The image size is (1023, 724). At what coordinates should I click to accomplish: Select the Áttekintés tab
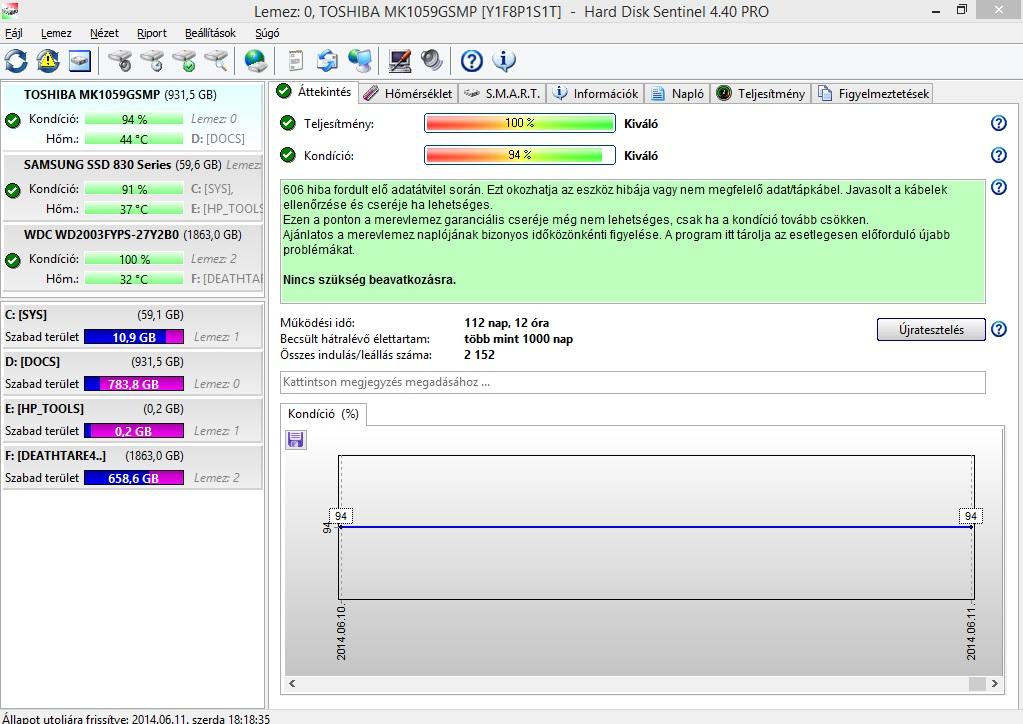tap(314, 92)
